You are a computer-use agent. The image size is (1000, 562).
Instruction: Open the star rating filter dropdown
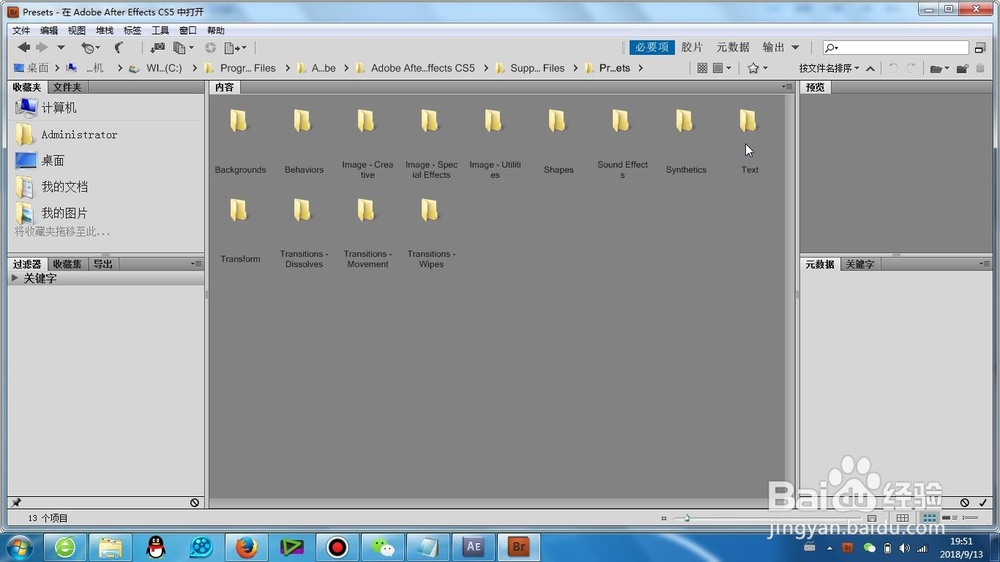click(x=757, y=68)
